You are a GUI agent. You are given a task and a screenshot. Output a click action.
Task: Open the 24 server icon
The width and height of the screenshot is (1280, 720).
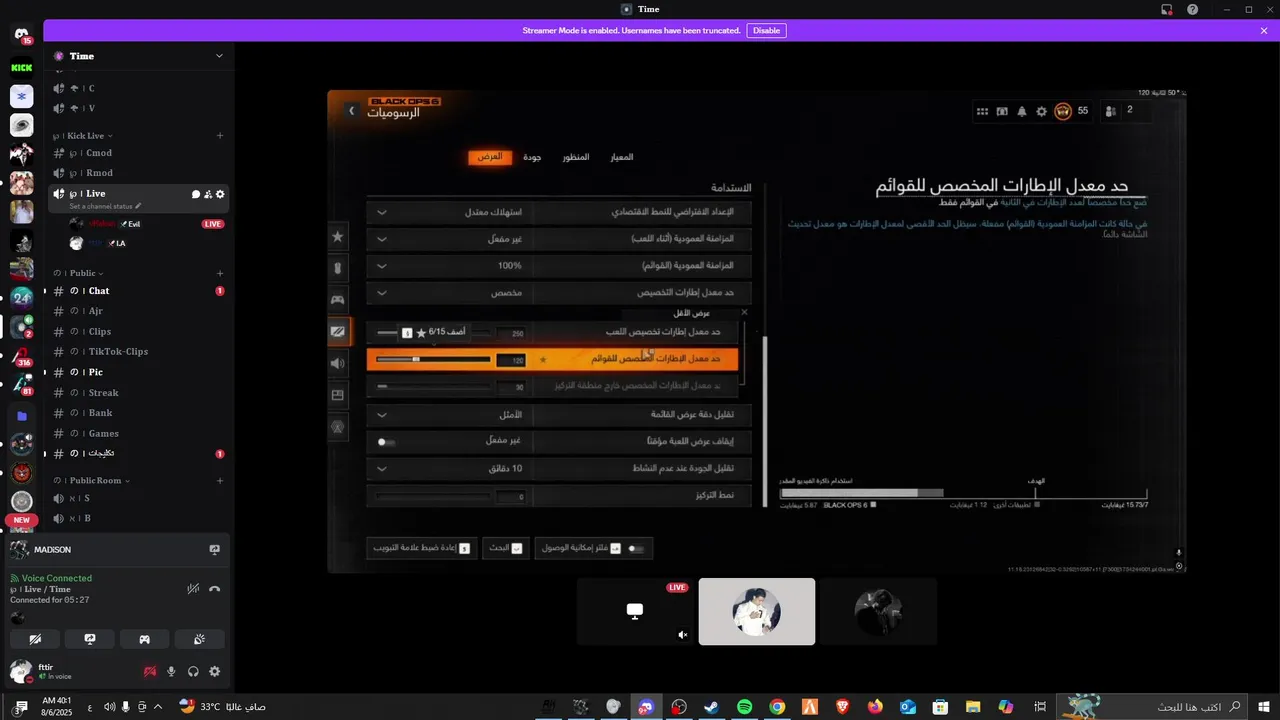click(x=21, y=296)
